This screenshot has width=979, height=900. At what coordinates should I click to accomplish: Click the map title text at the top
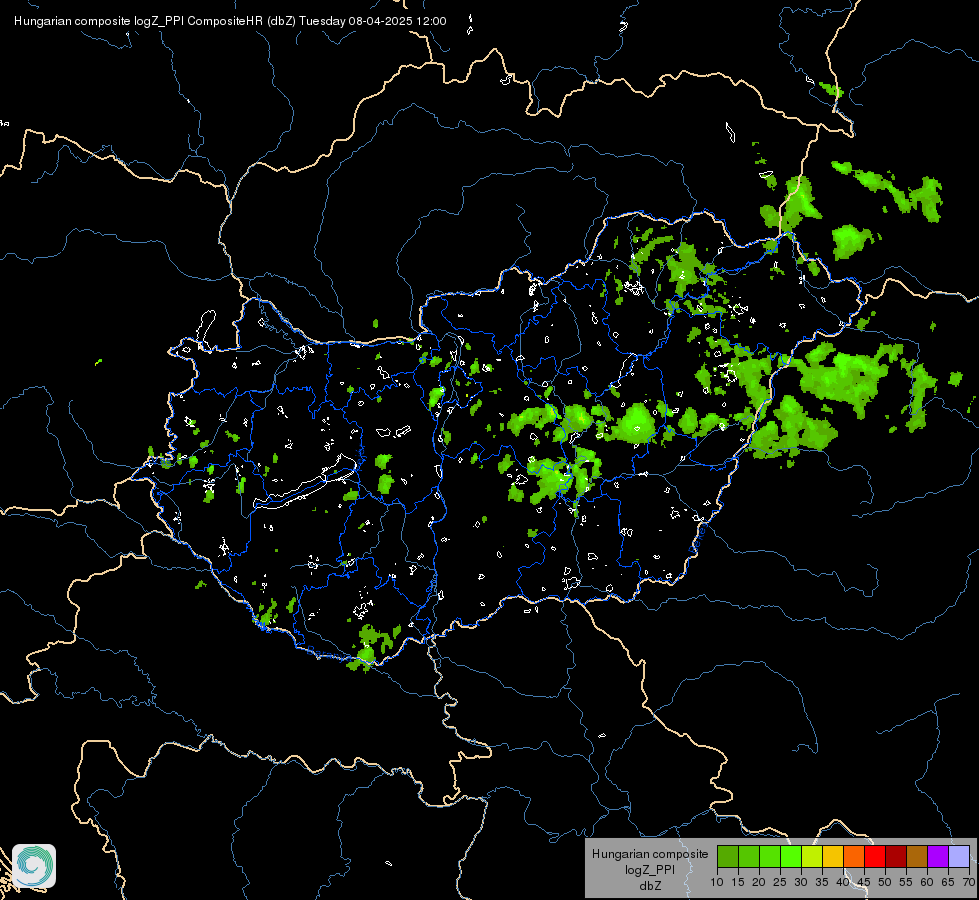click(230, 21)
